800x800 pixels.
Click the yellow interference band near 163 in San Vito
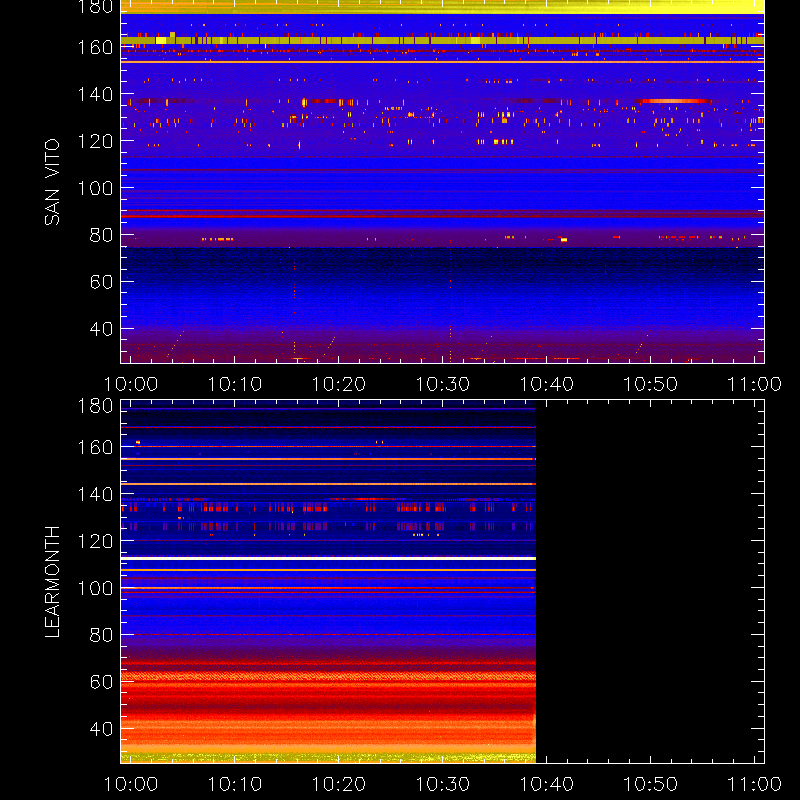point(442,40)
